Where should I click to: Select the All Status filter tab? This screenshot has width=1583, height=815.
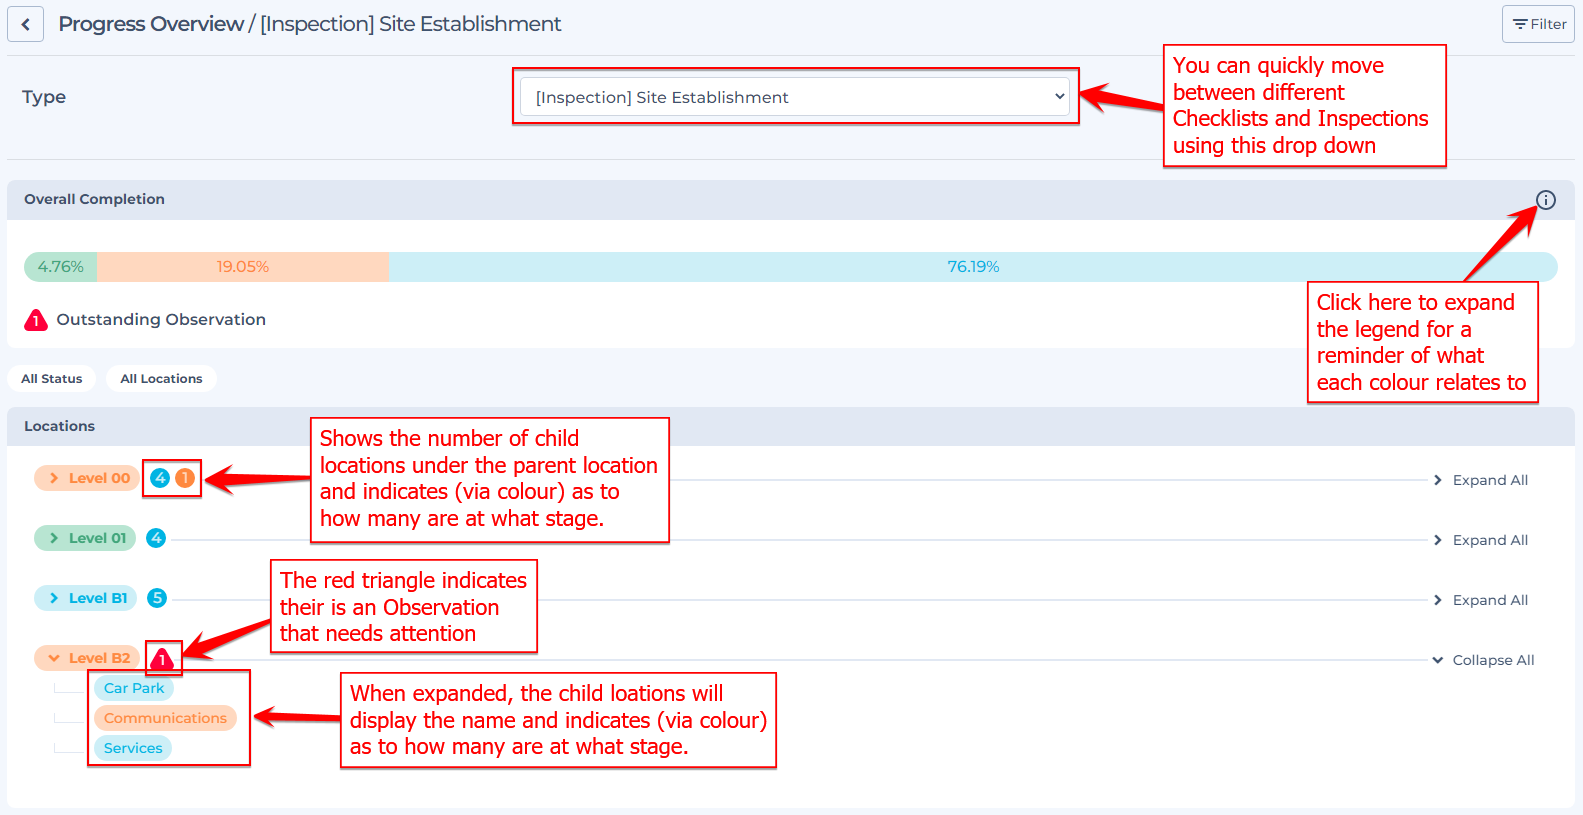52,379
